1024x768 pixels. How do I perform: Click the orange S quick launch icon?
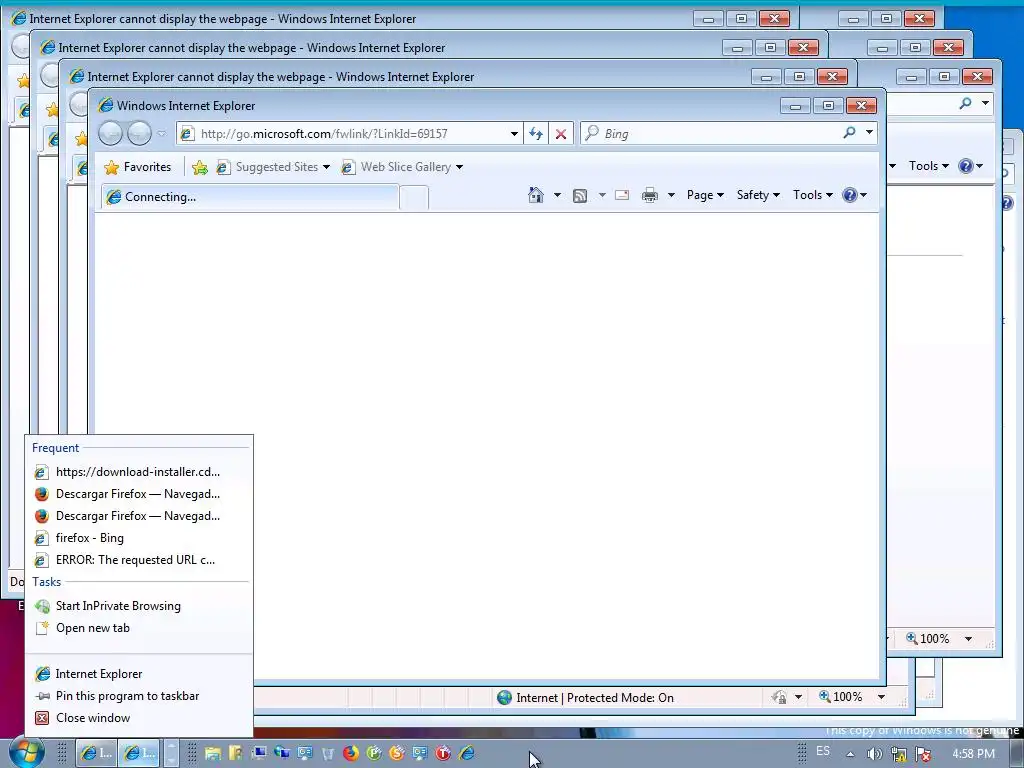pyautogui.click(x=397, y=753)
